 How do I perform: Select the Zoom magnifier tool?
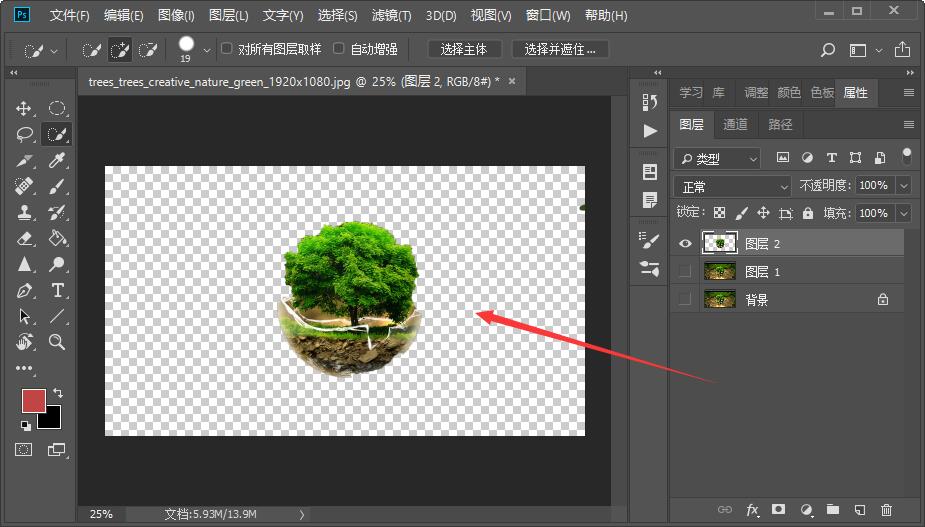coord(57,342)
